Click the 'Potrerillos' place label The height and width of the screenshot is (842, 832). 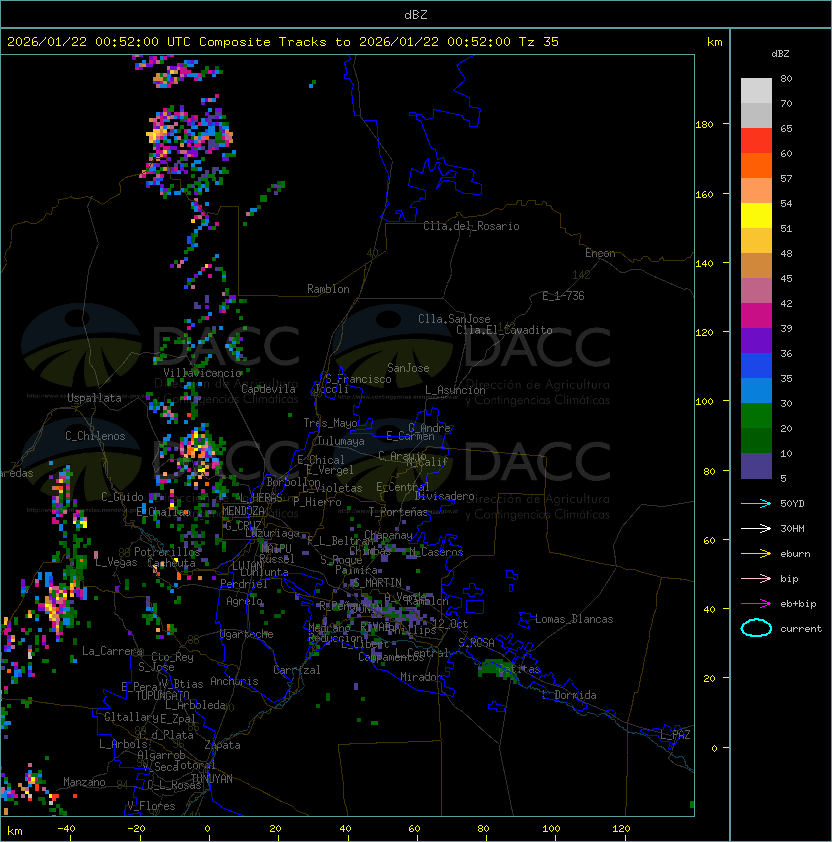pos(167,551)
